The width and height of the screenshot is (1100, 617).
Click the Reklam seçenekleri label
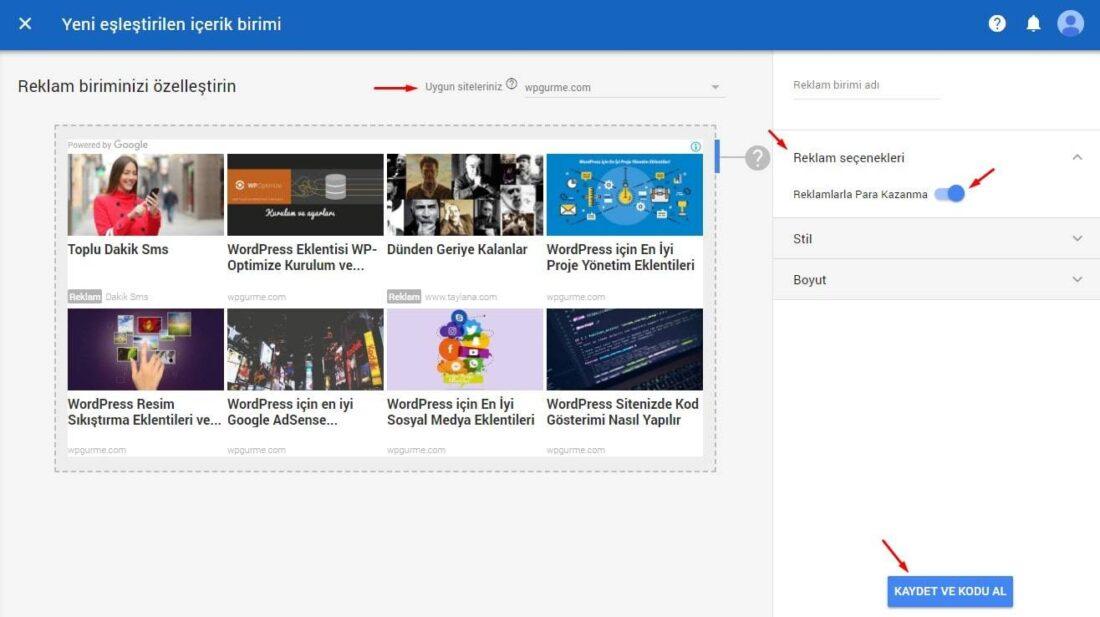[848, 158]
